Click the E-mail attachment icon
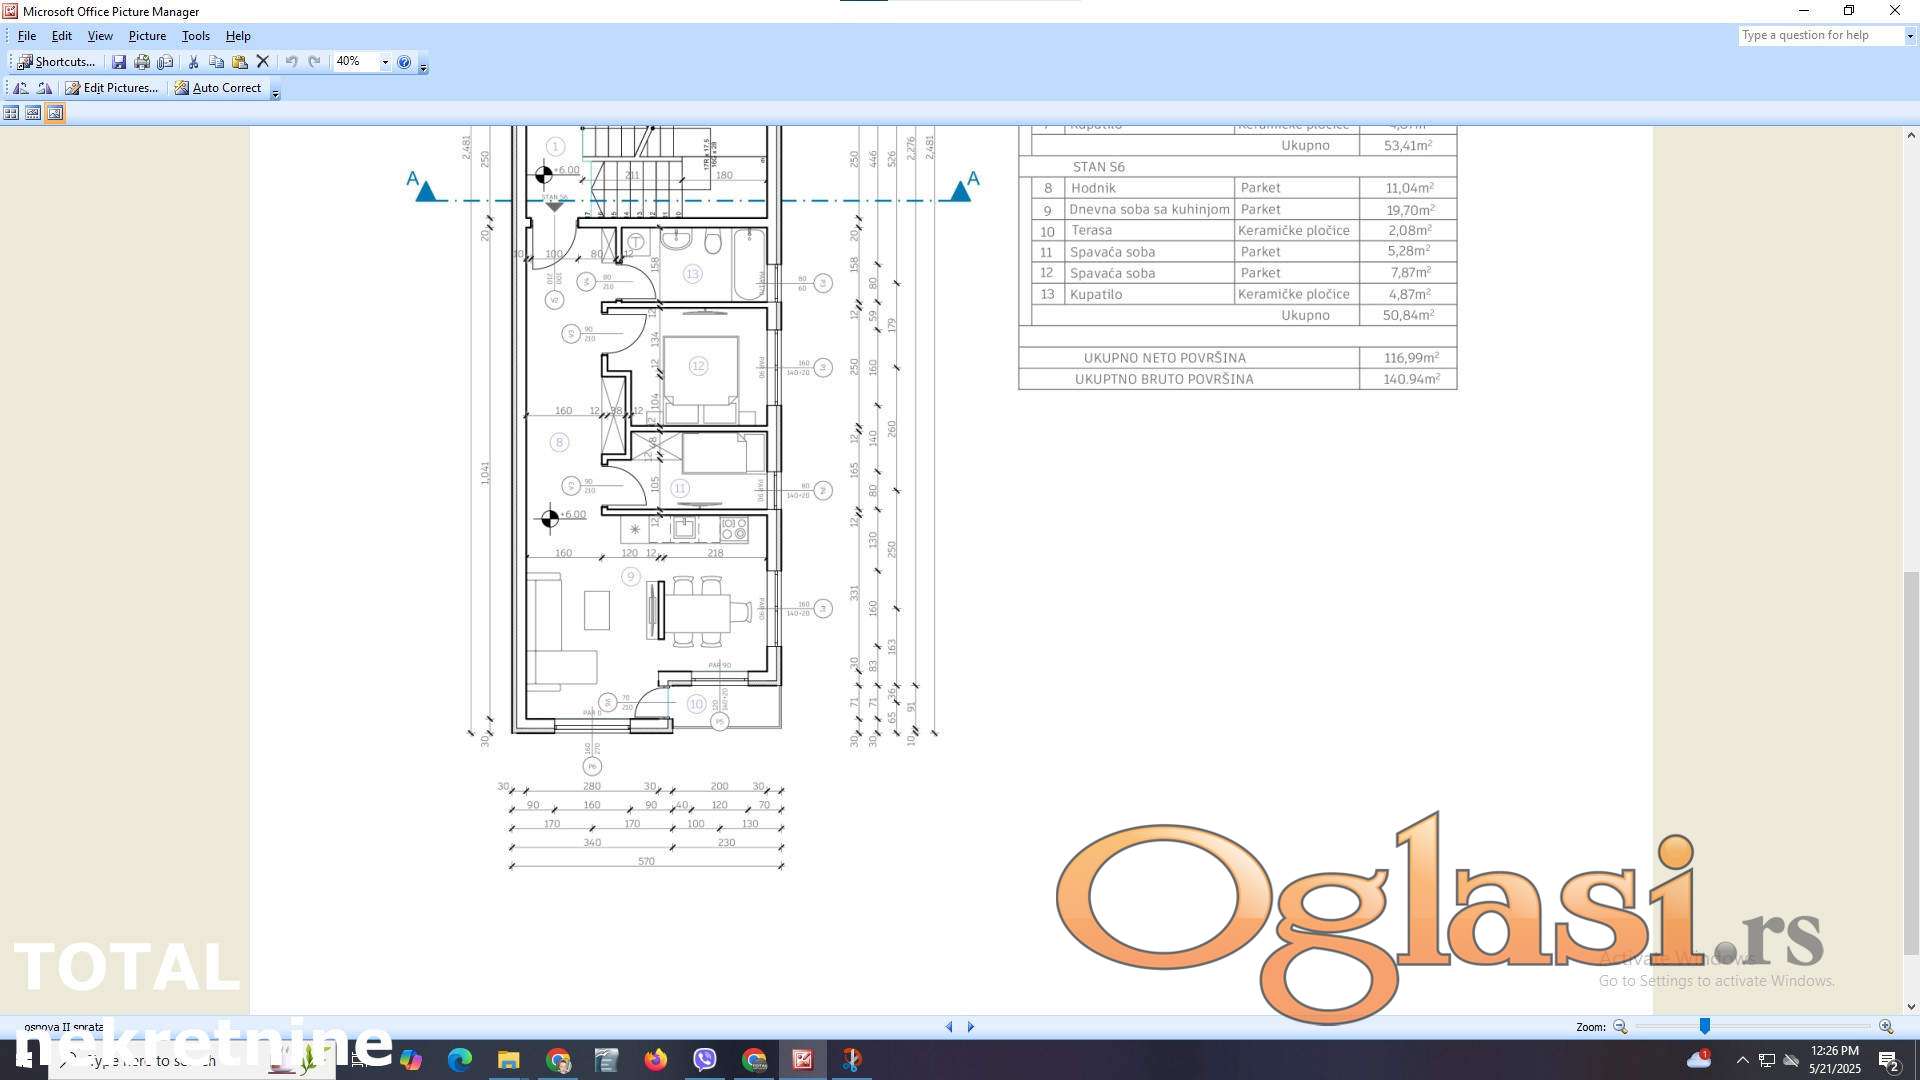Screen dimensions: 1920x1080 pos(165,62)
